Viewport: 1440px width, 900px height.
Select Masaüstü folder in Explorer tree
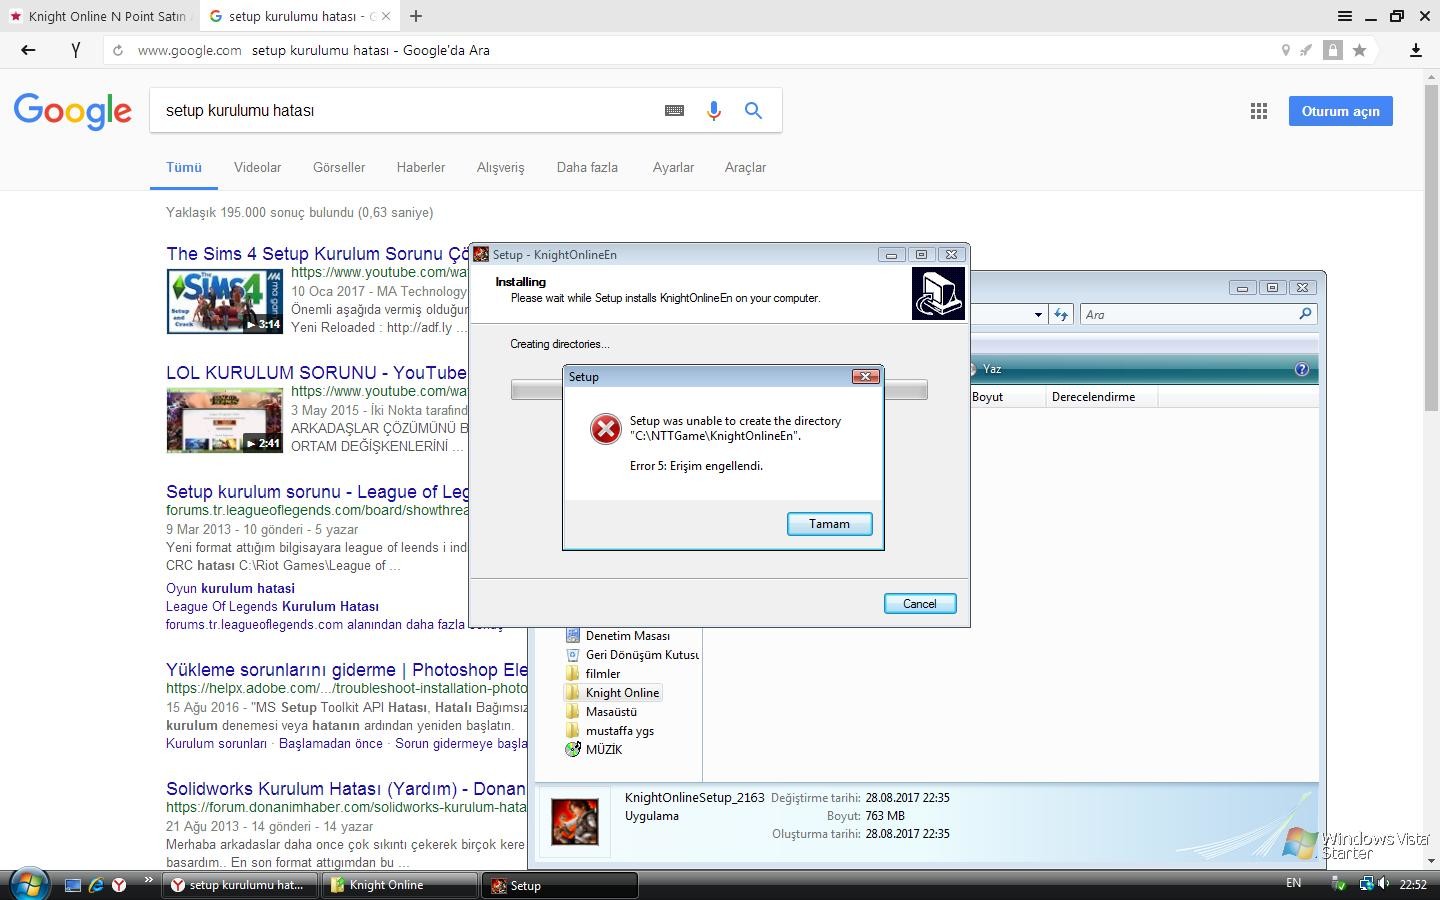tap(611, 712)
